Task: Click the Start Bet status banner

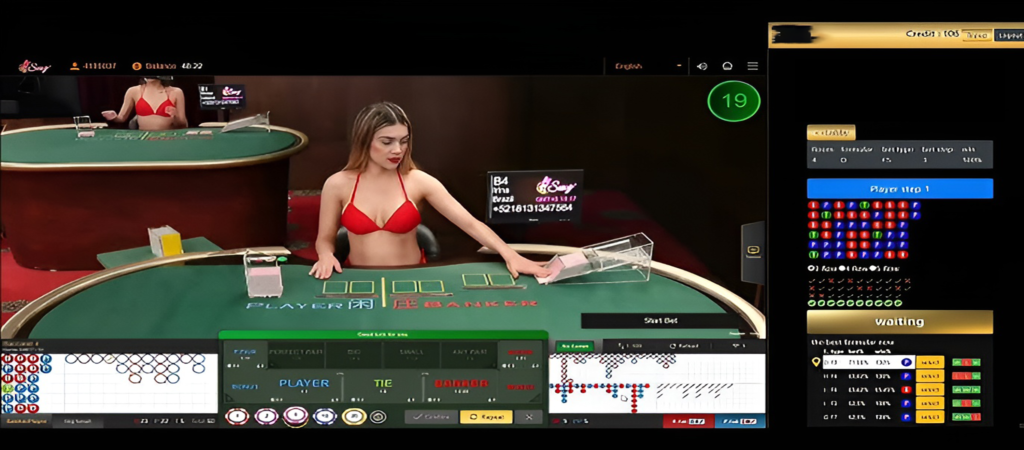Action: point(660,320)
